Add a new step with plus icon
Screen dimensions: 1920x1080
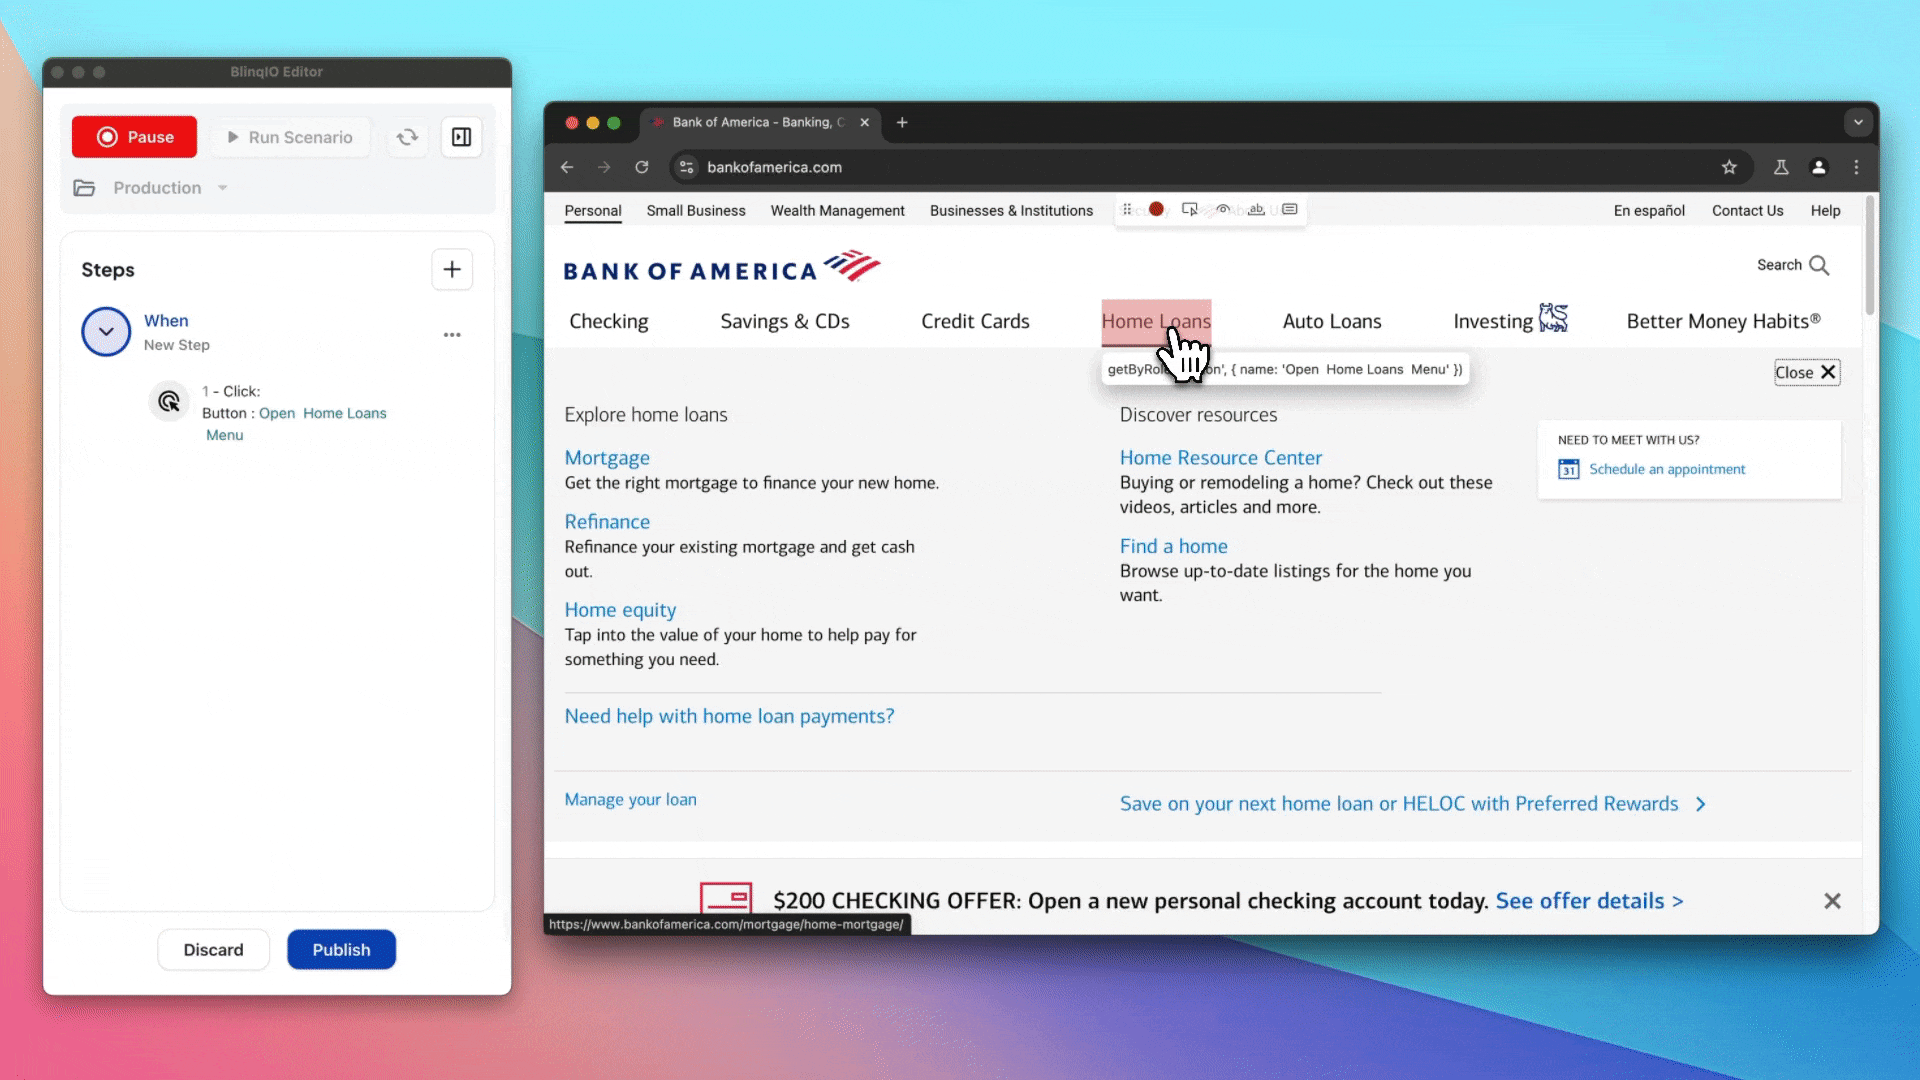click(452, 269)
